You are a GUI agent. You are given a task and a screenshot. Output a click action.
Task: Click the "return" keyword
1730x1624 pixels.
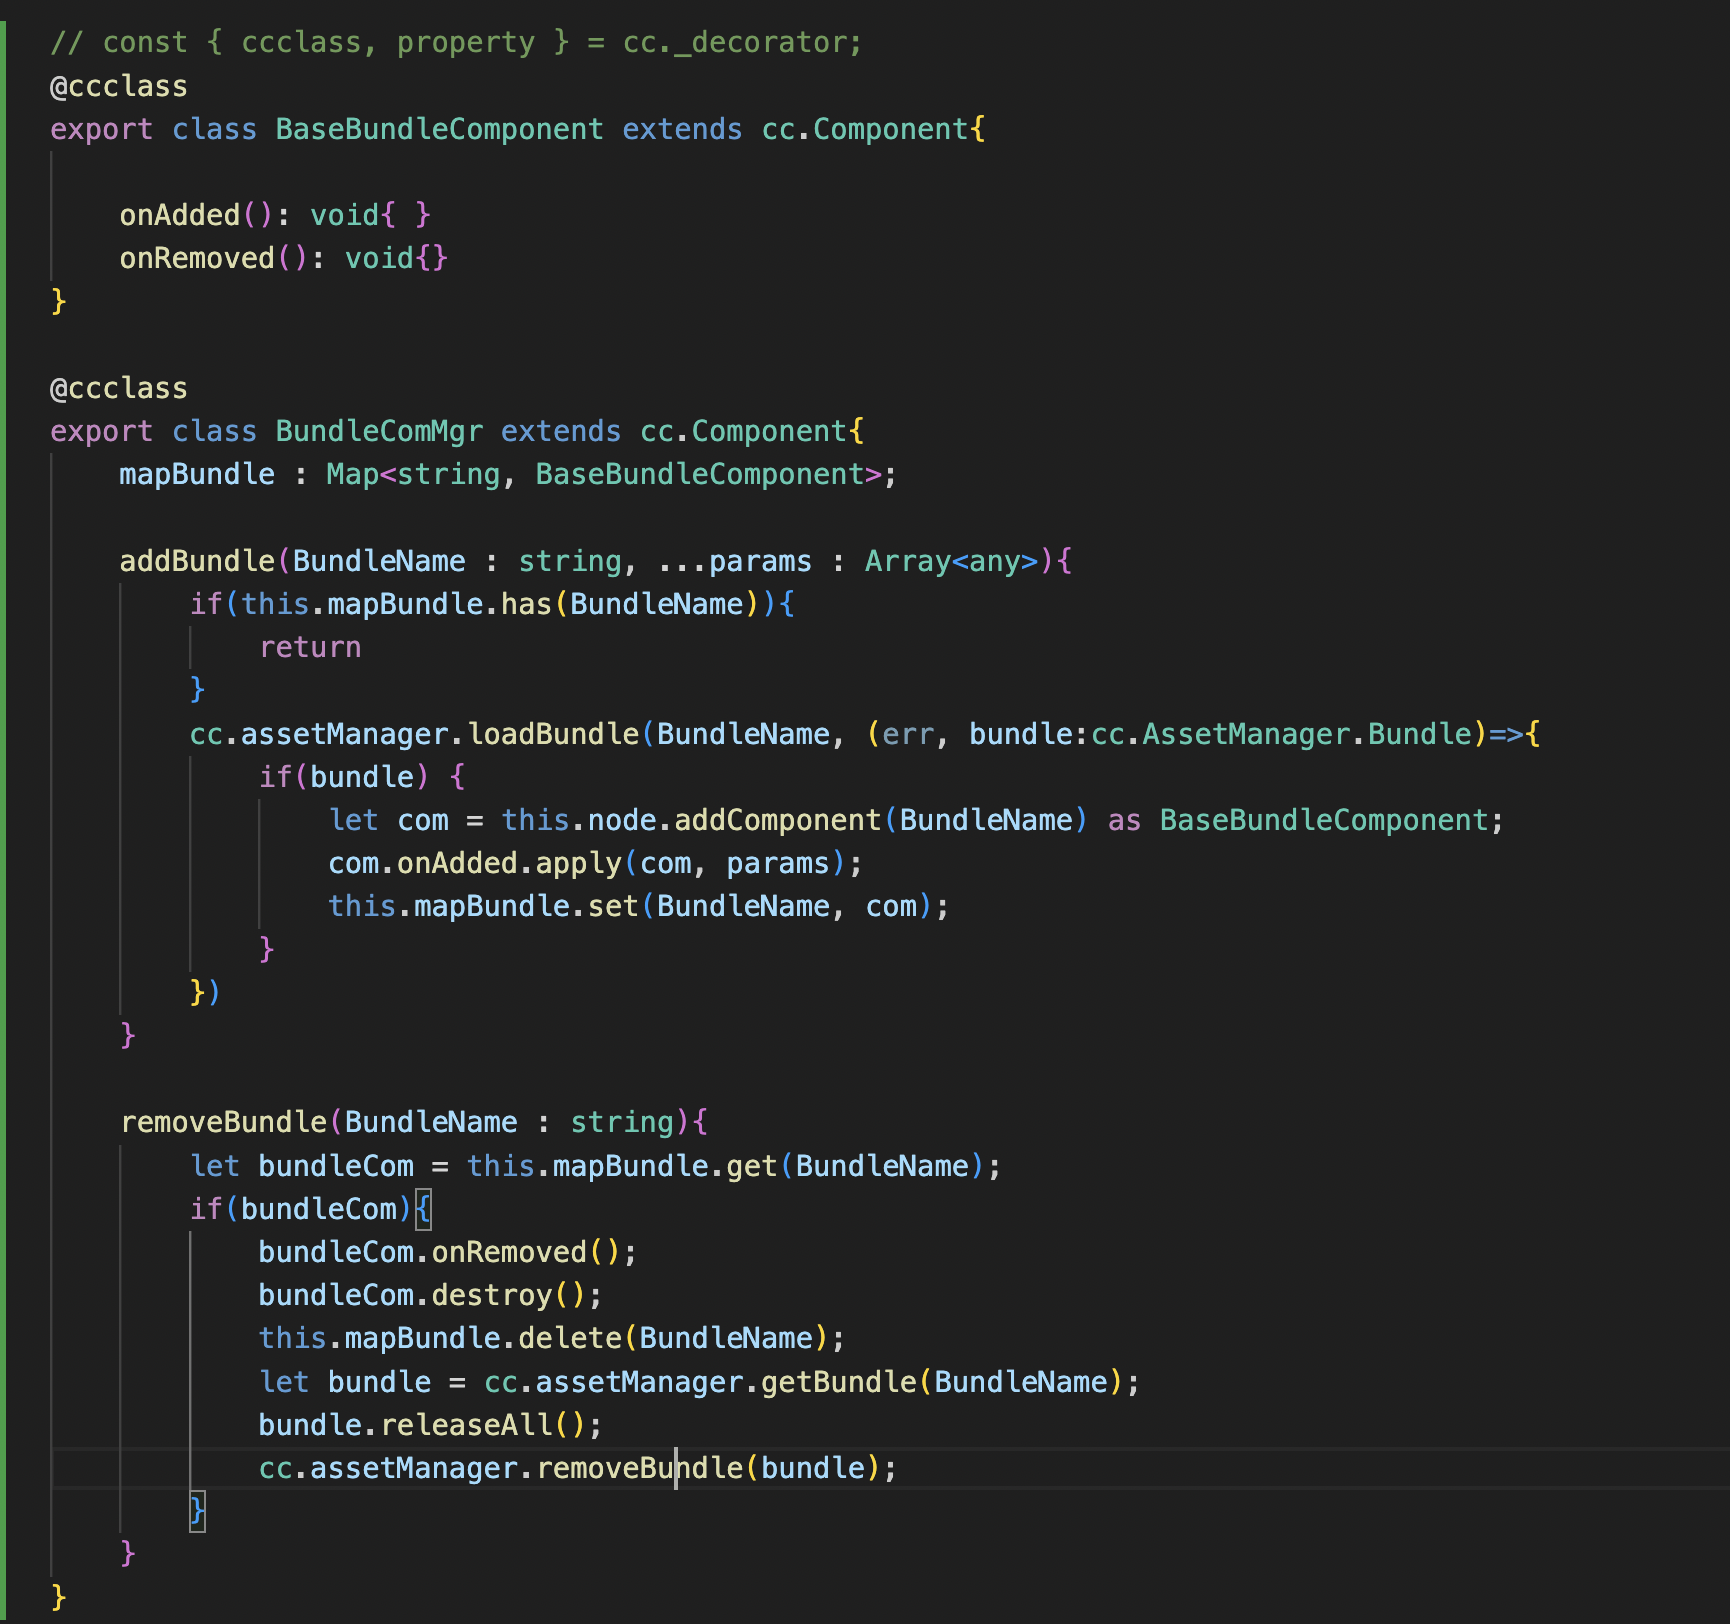(310, 647)
